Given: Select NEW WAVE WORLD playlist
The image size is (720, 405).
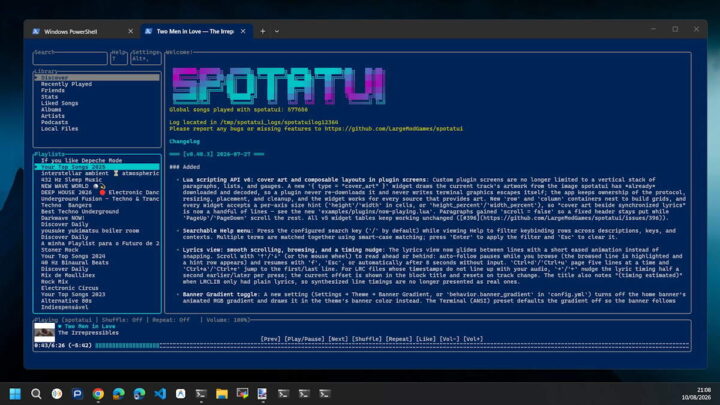Looking at the screenshot, I should point(73,186).
